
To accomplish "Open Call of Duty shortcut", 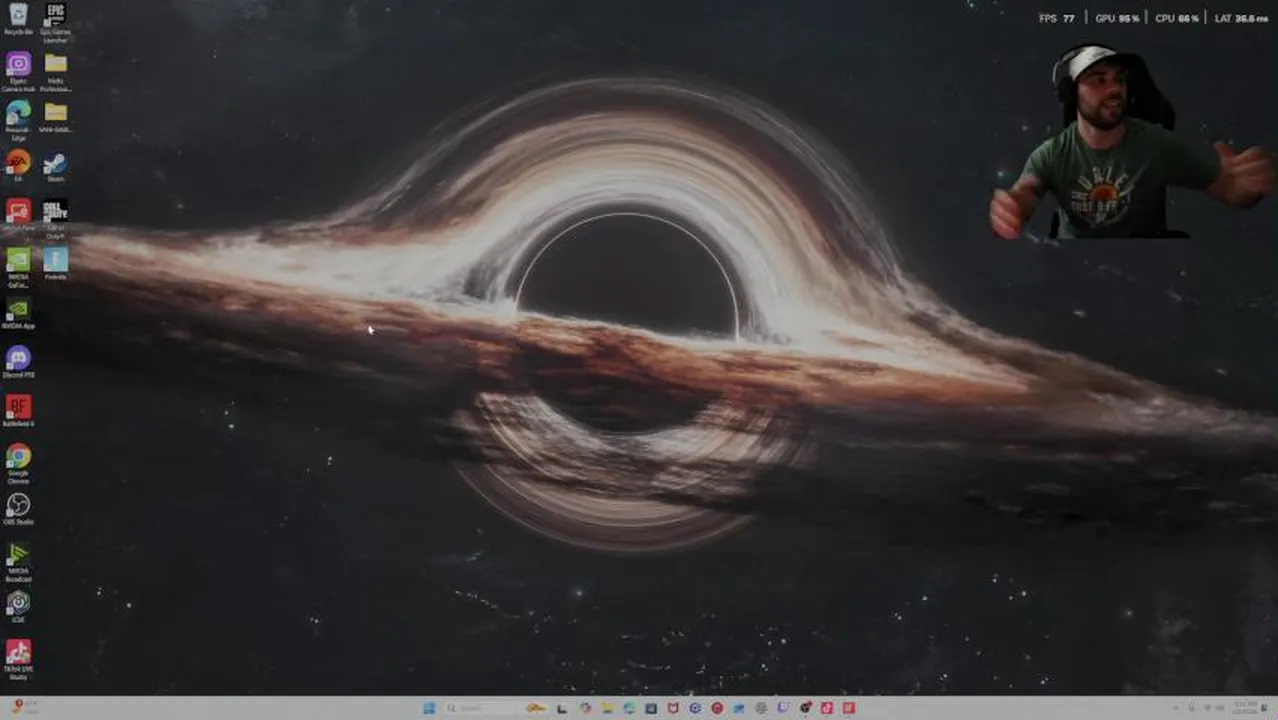I will pyautogui.click(x=55, y=218).
